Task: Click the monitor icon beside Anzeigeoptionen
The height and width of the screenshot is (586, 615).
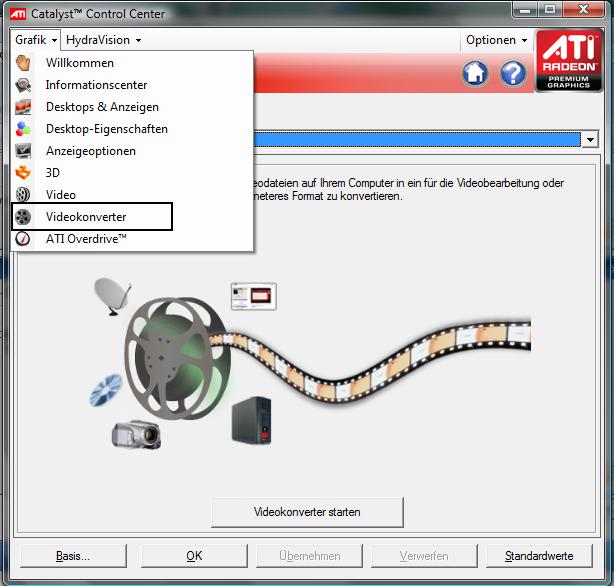Action: coord(23,151)
